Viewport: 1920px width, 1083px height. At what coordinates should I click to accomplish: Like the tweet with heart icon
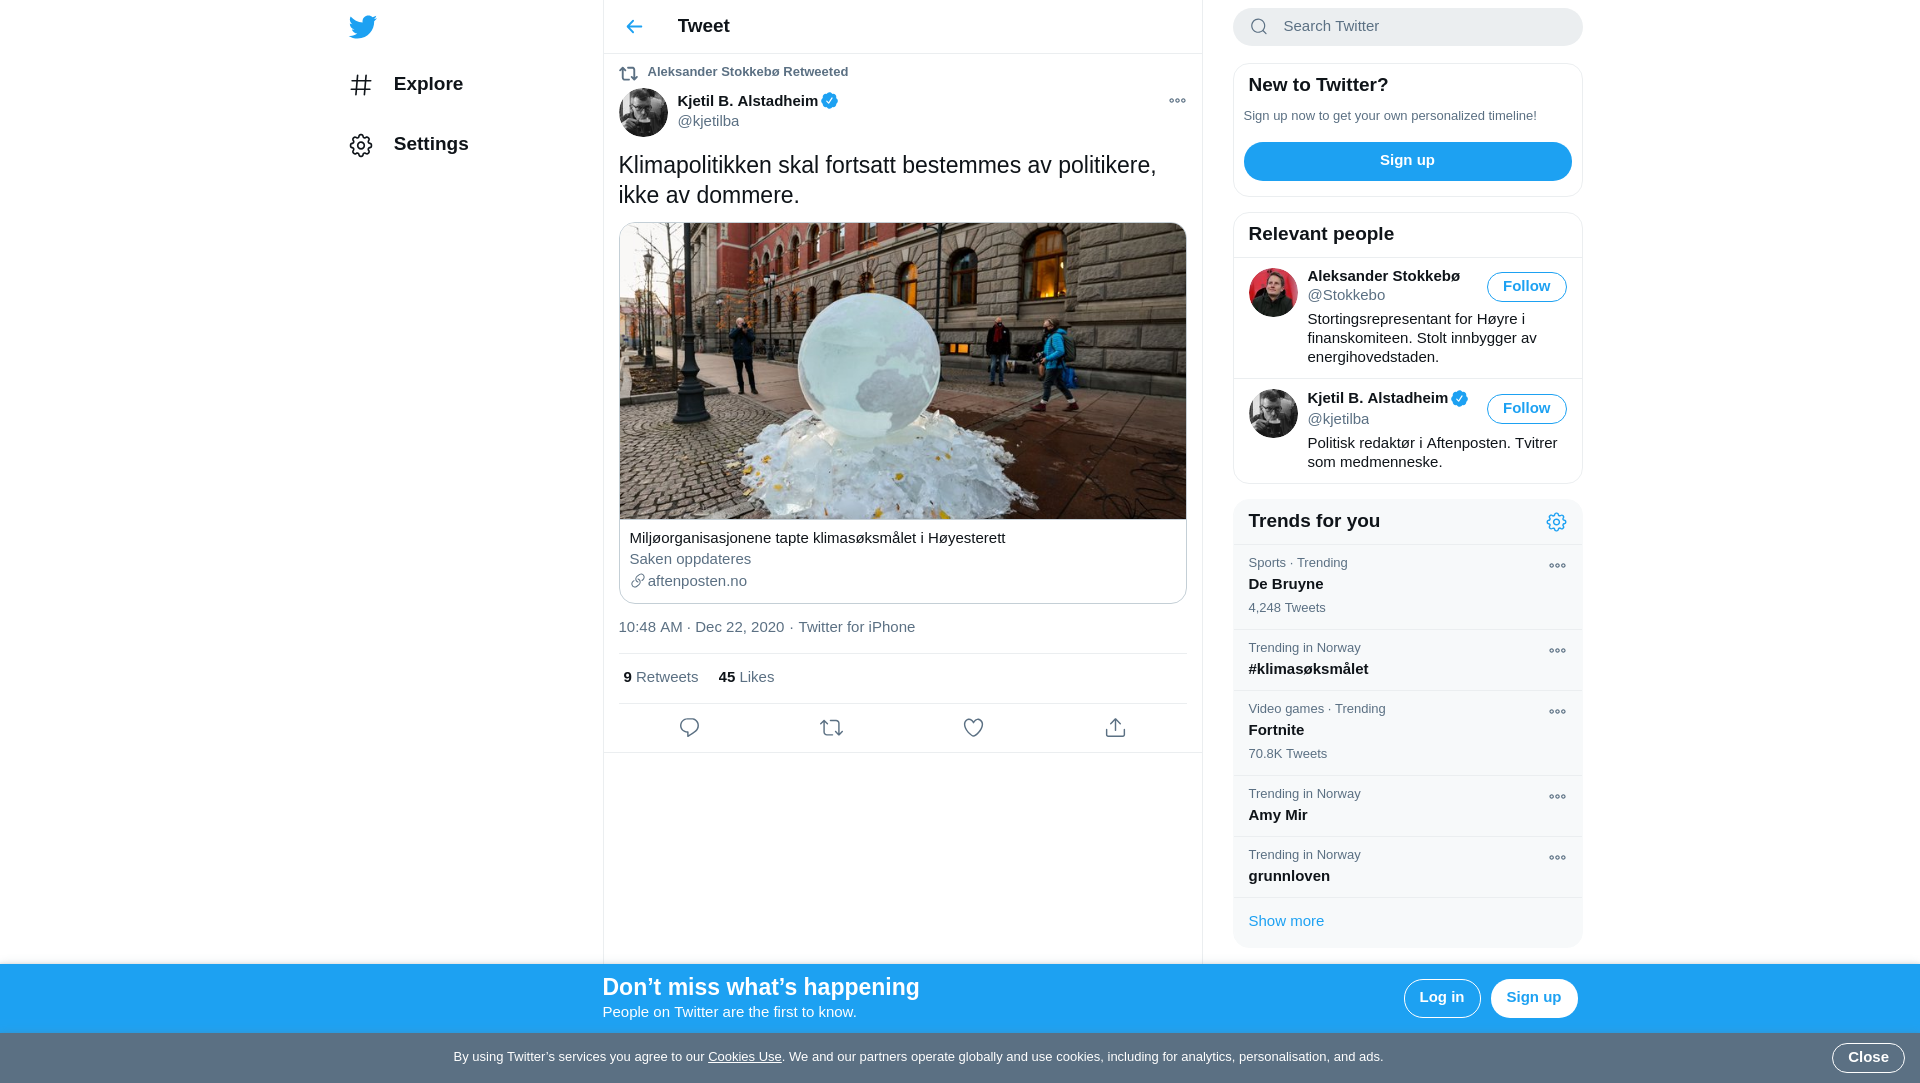[973, 728]
